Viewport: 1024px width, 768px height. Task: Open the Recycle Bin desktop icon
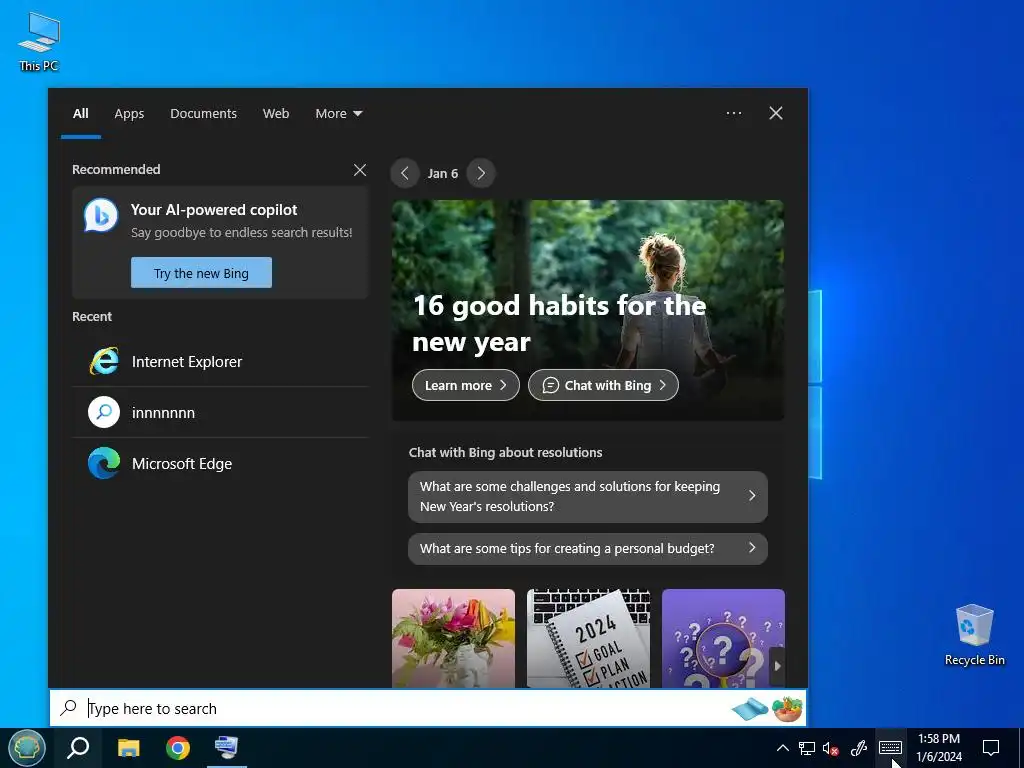(974, 635)
